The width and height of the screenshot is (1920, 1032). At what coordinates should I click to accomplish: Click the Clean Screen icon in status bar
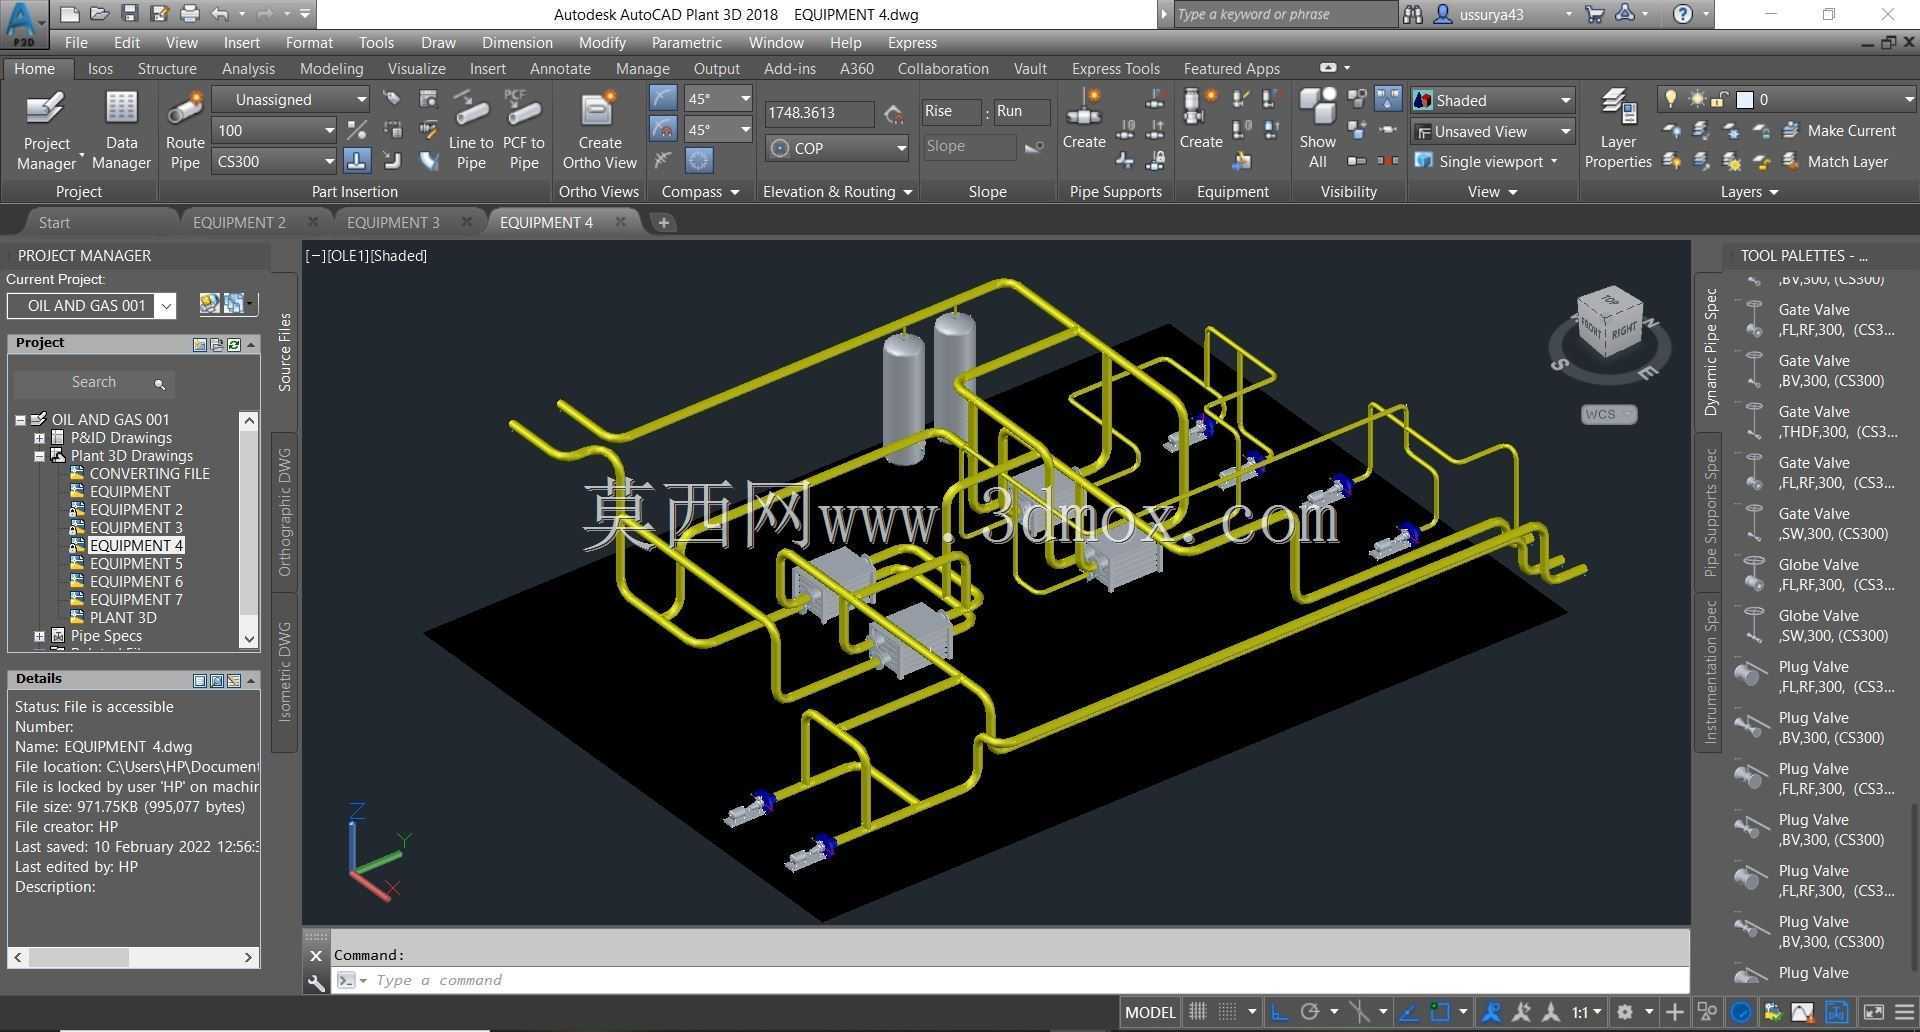tap(1873, 1012)
